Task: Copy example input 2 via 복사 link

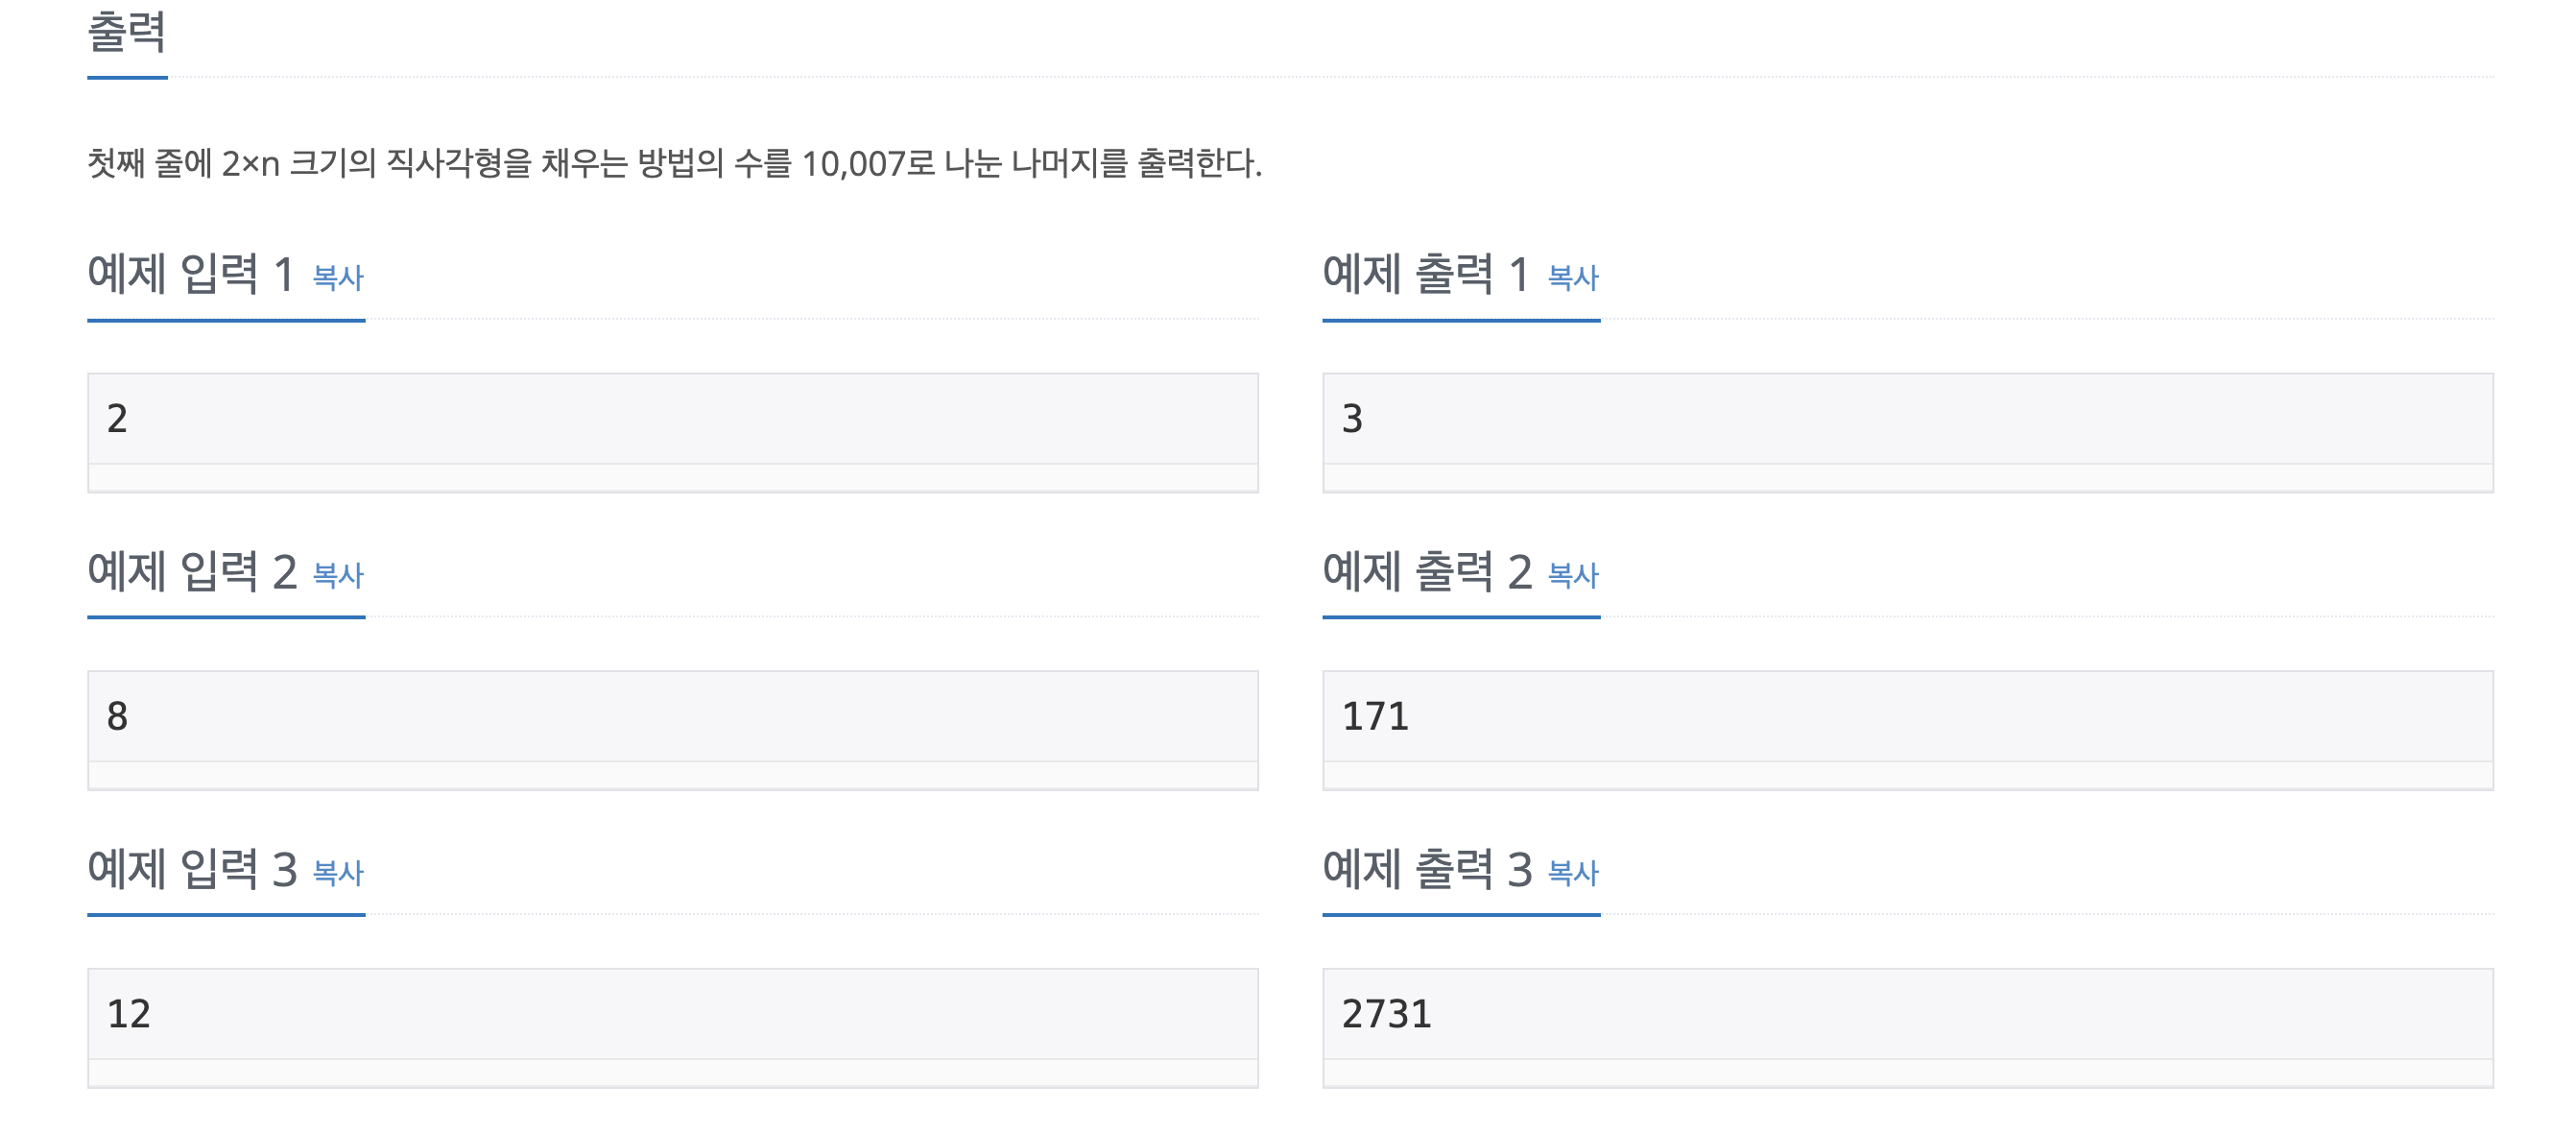Action: tap(338, 575)
